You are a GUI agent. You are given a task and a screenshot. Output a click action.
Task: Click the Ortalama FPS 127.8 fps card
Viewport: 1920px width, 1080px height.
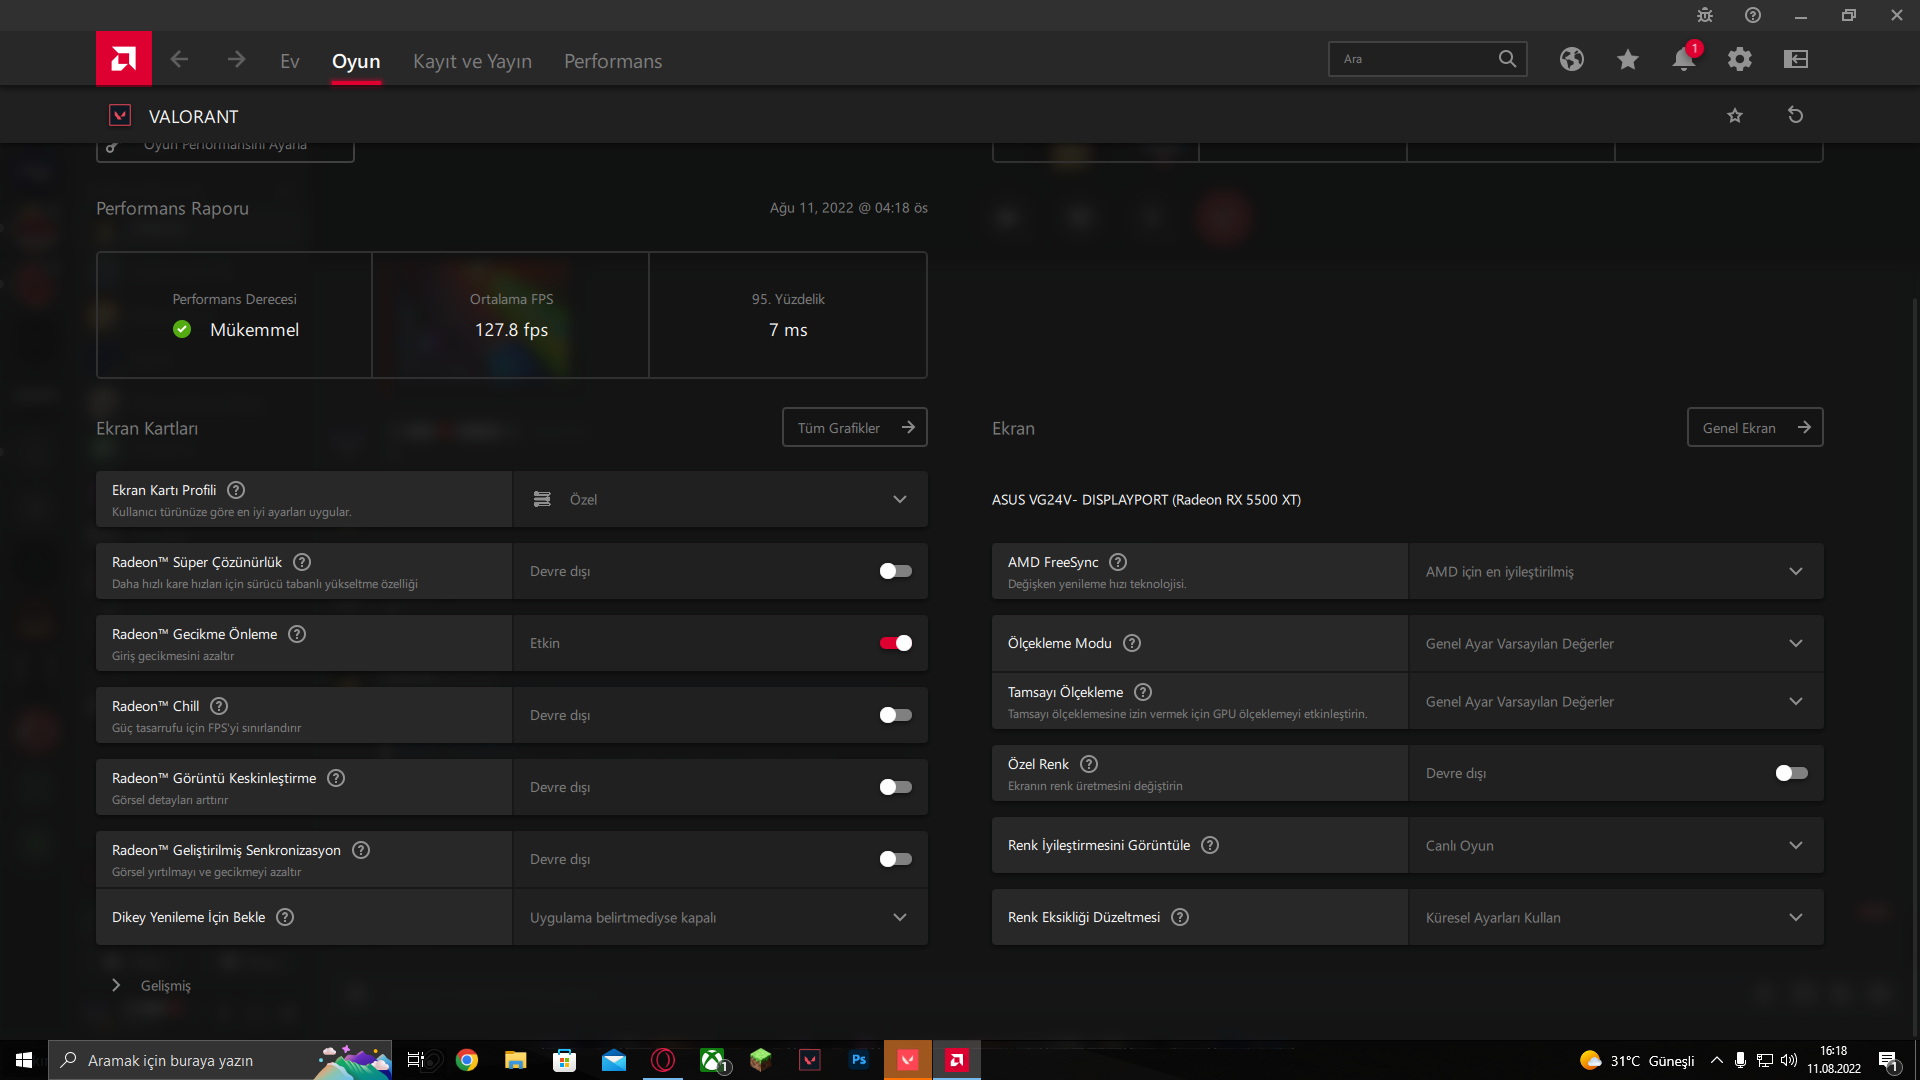click(511, 315)
